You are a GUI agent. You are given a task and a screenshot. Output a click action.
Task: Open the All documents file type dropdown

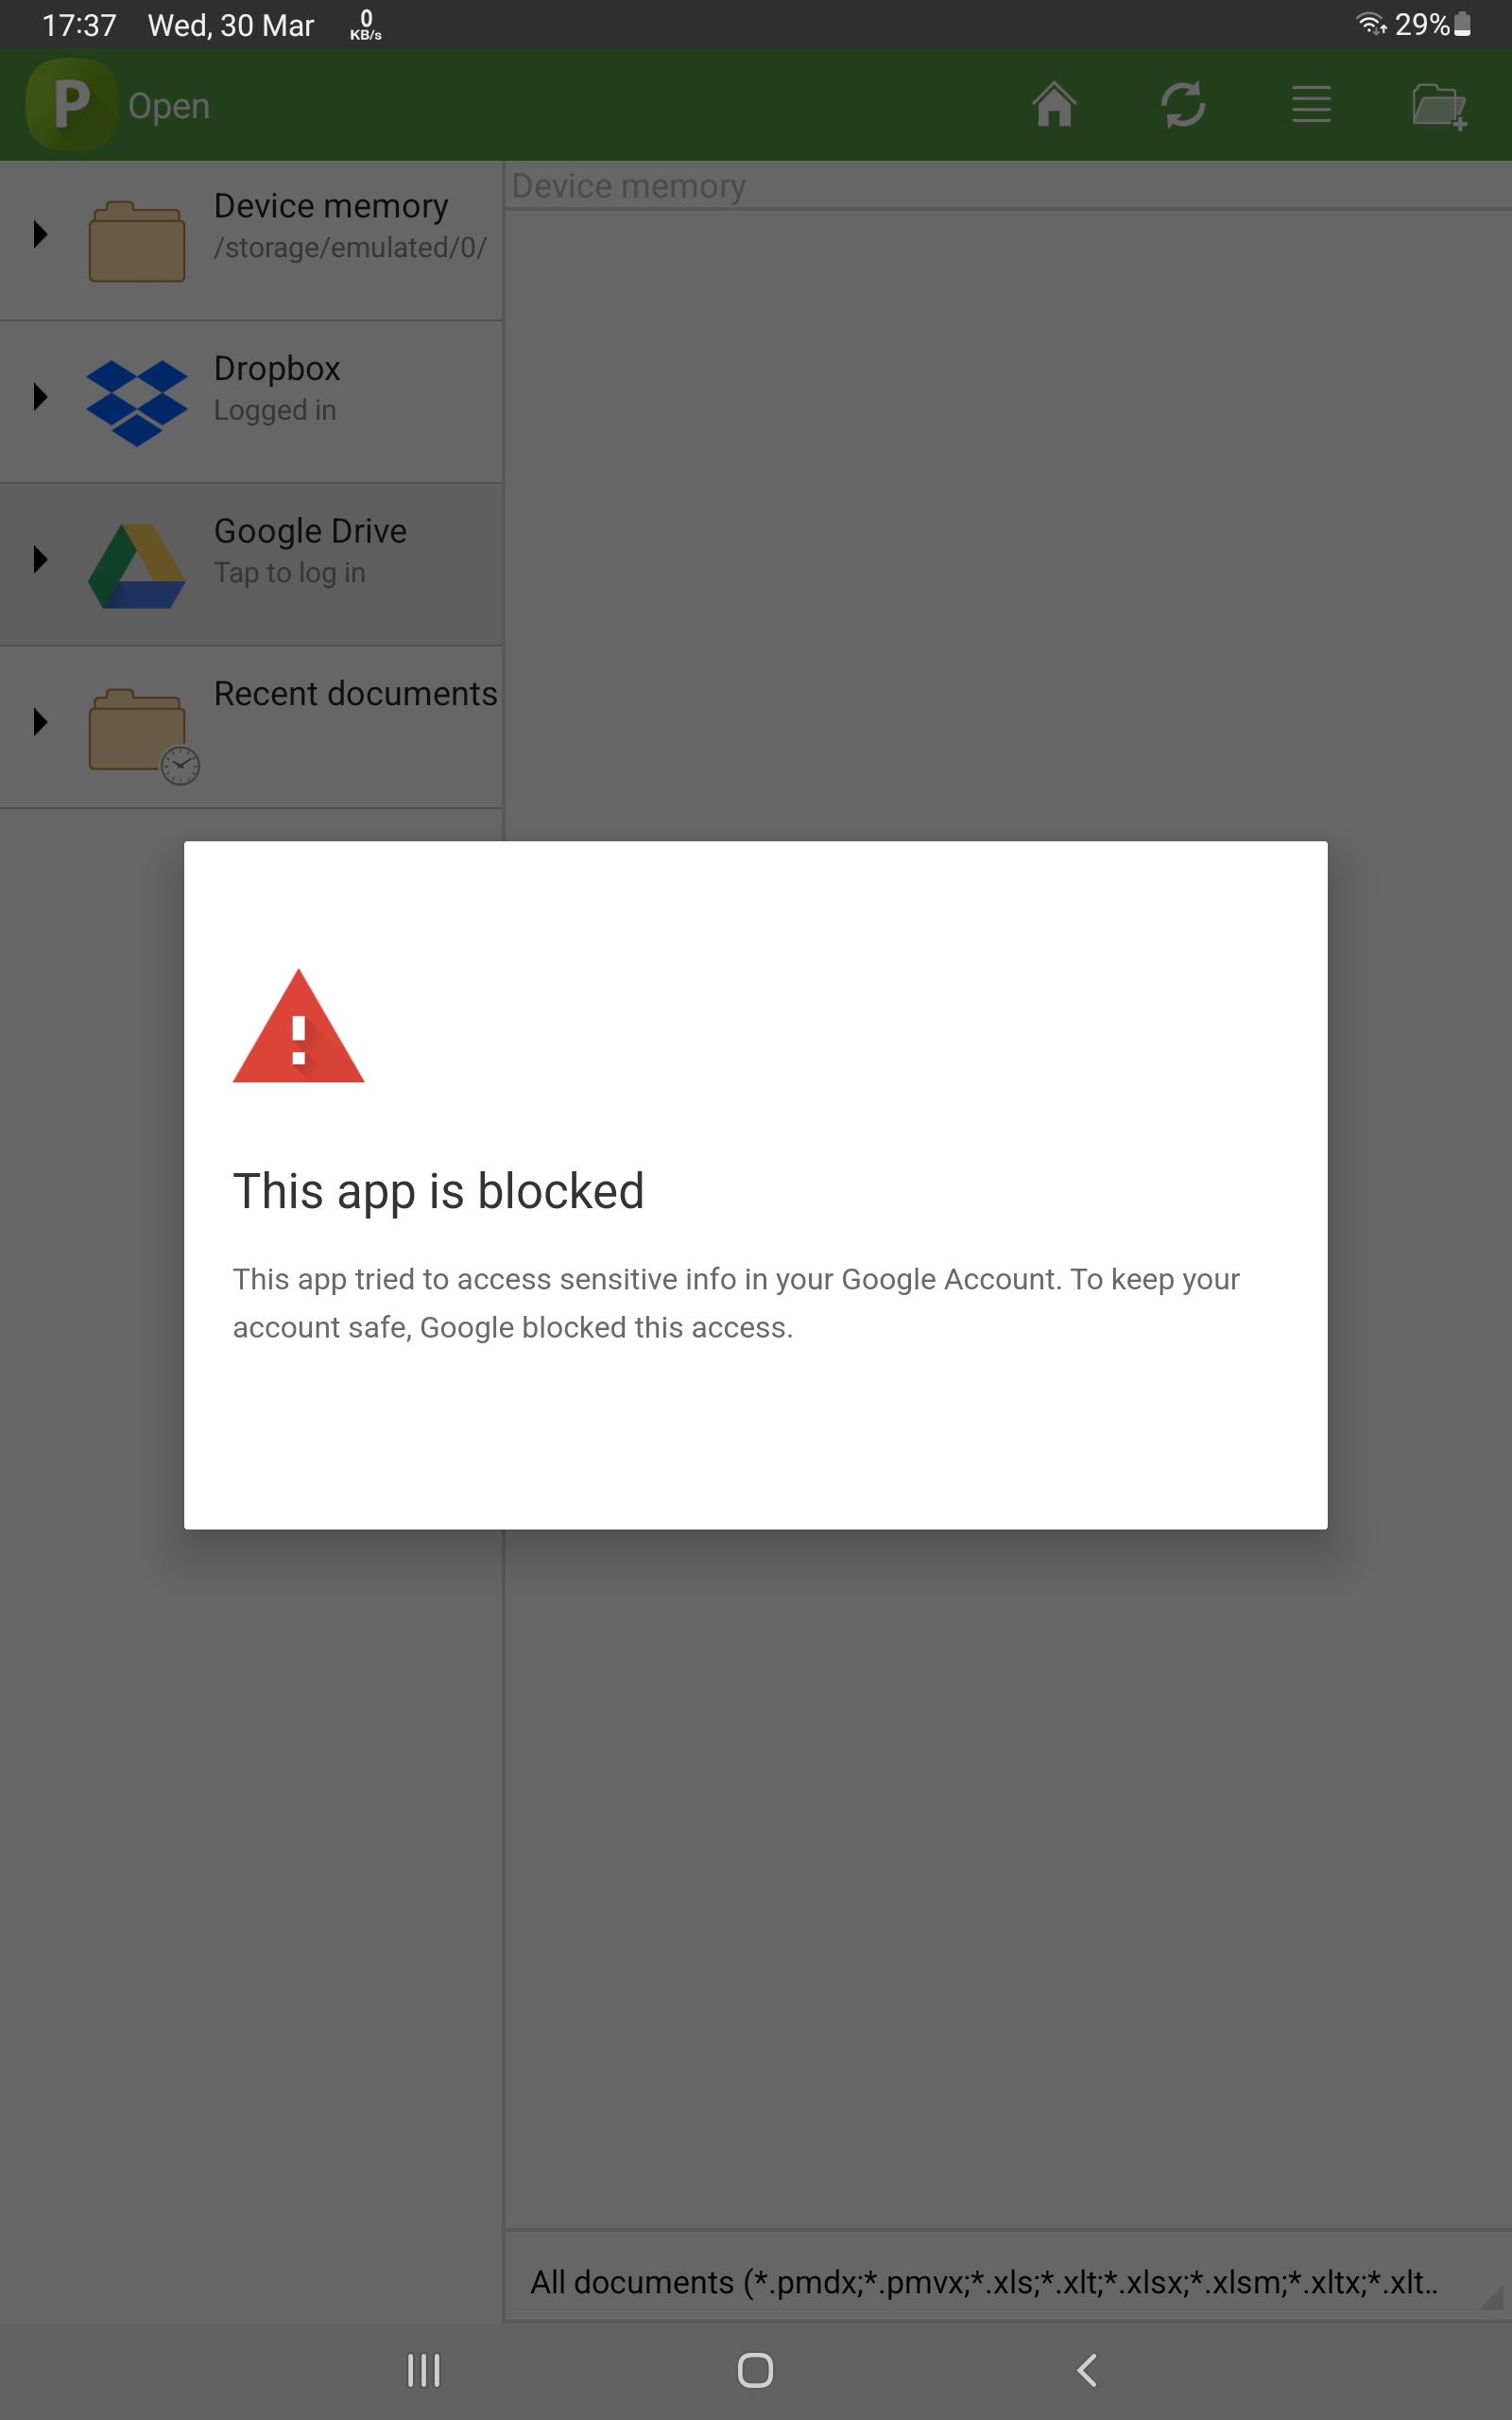(1000, 2282)
